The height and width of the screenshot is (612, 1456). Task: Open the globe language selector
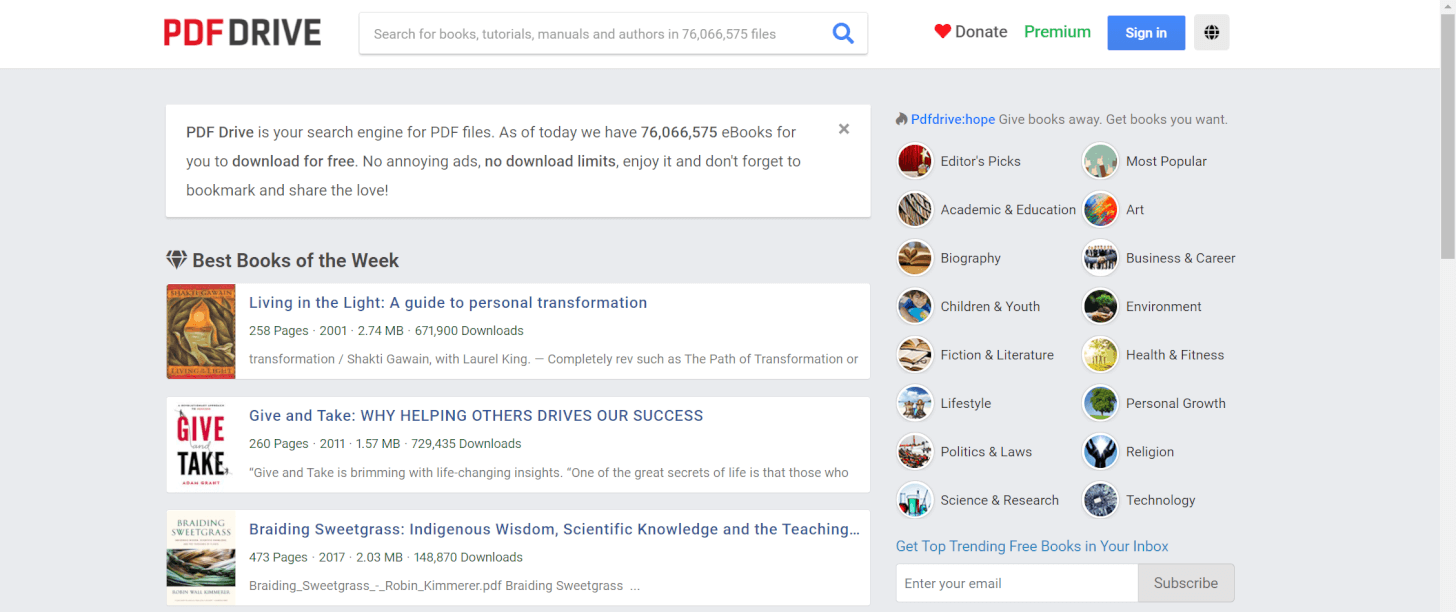[1211, 33]
